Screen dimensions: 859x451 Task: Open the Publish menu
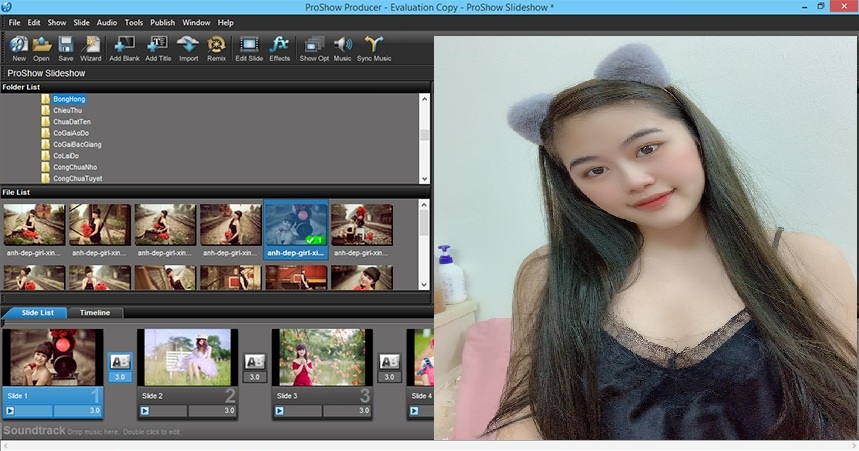tap(163, 22)
